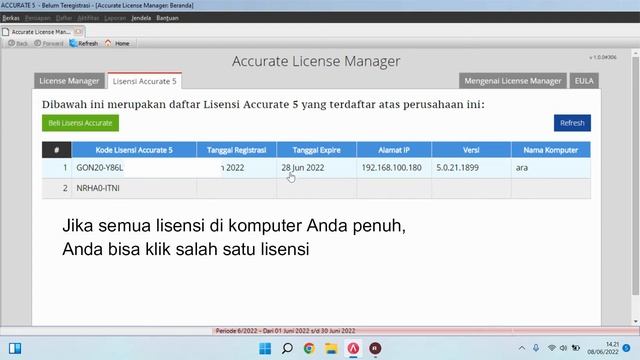Click the microphone tray icon
Viewport: 640px width, 360px height.
tap(536, 348)
